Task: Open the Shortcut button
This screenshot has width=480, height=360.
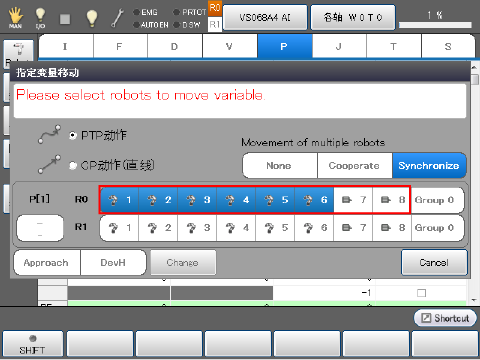Action: coord(445,318)
